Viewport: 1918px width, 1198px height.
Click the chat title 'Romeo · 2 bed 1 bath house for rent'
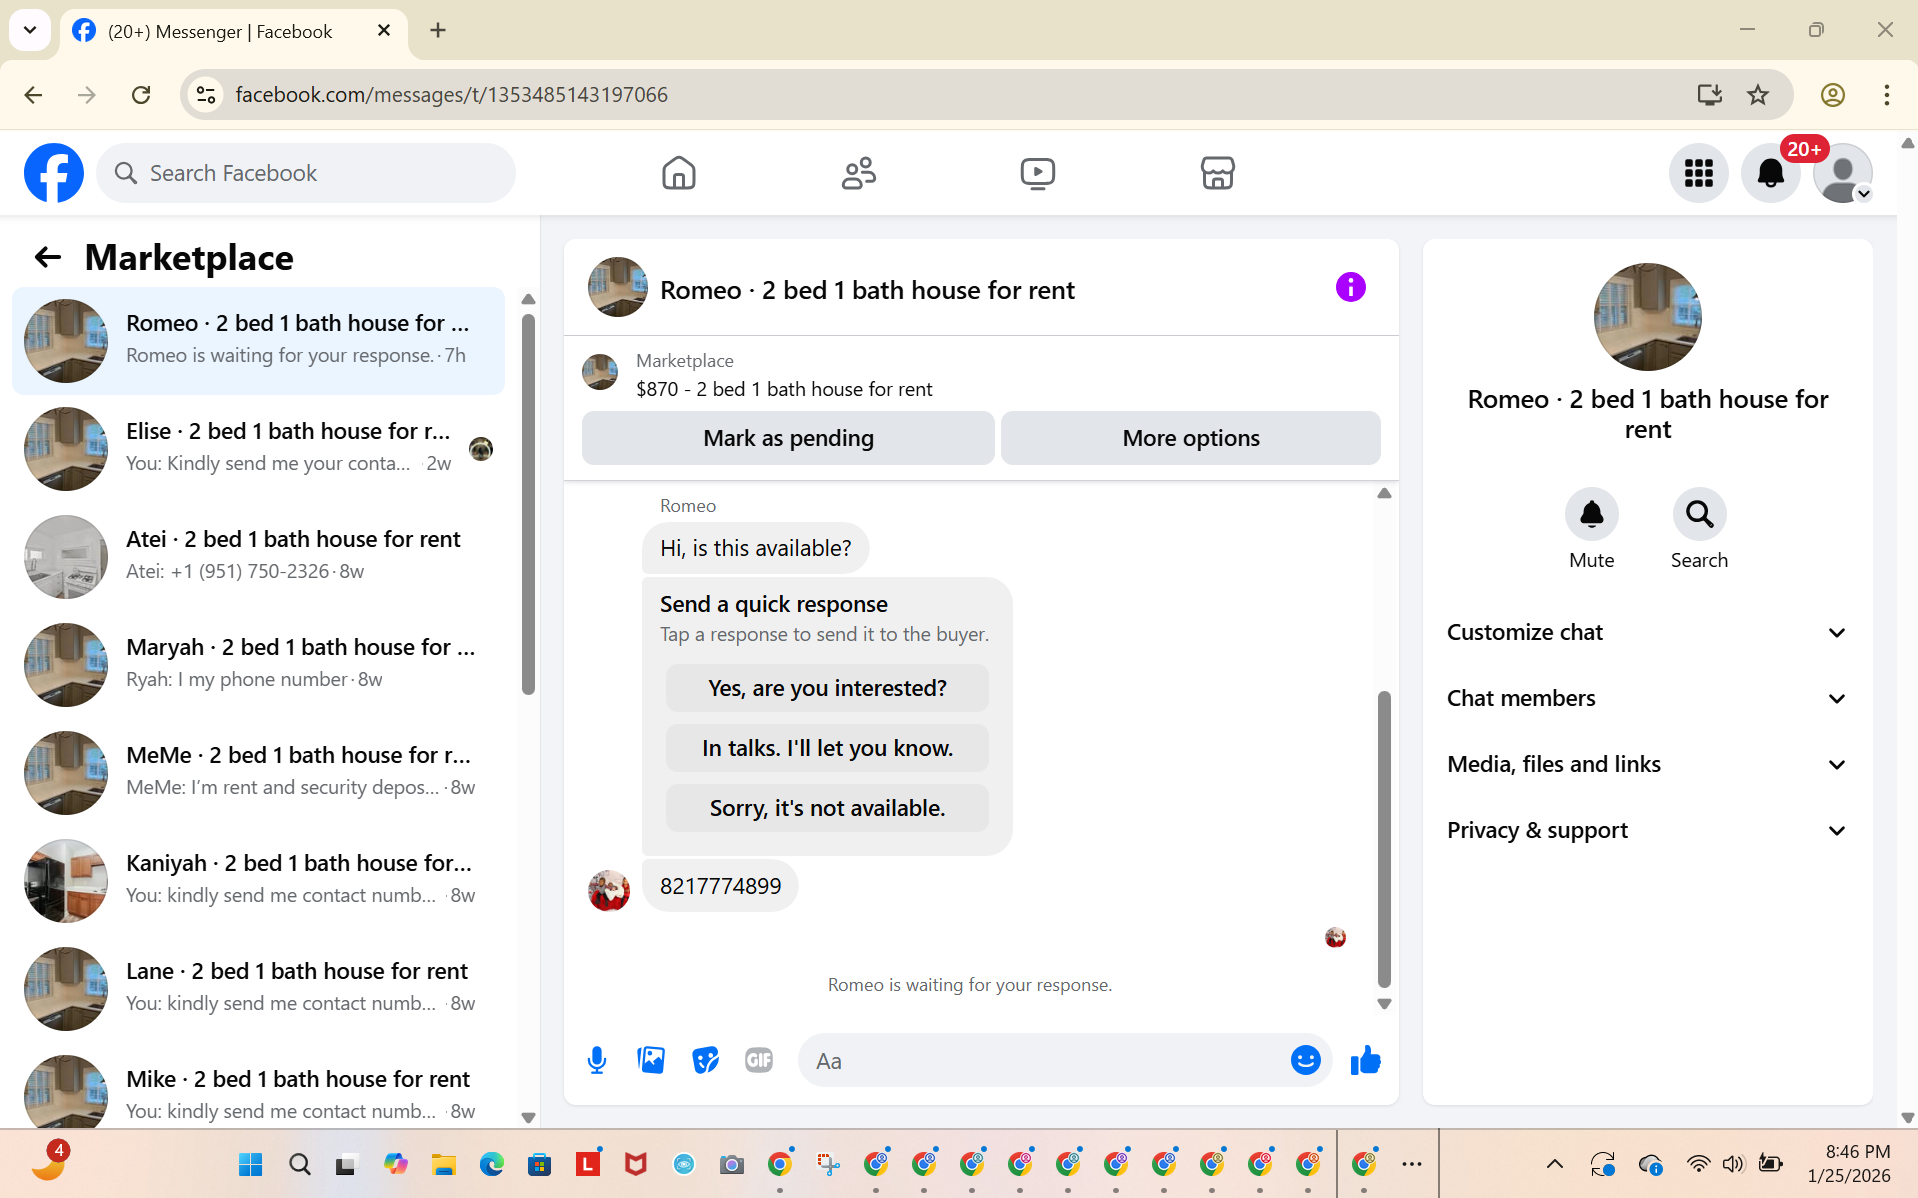tap(867, 290)
